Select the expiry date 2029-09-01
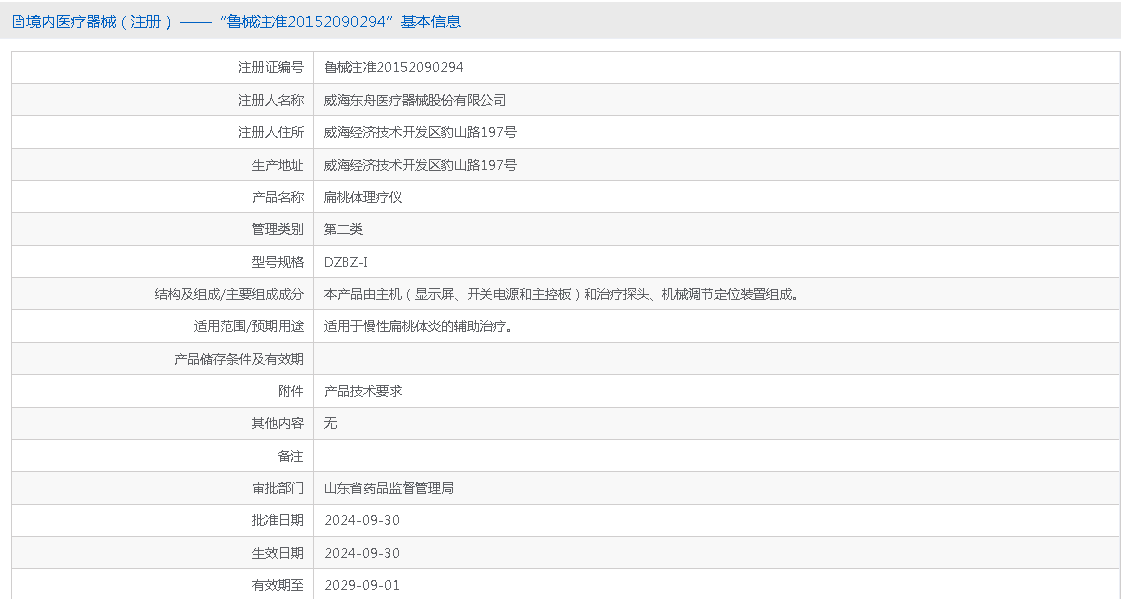Screen dimensions: 1121x599 pos(362,585)
